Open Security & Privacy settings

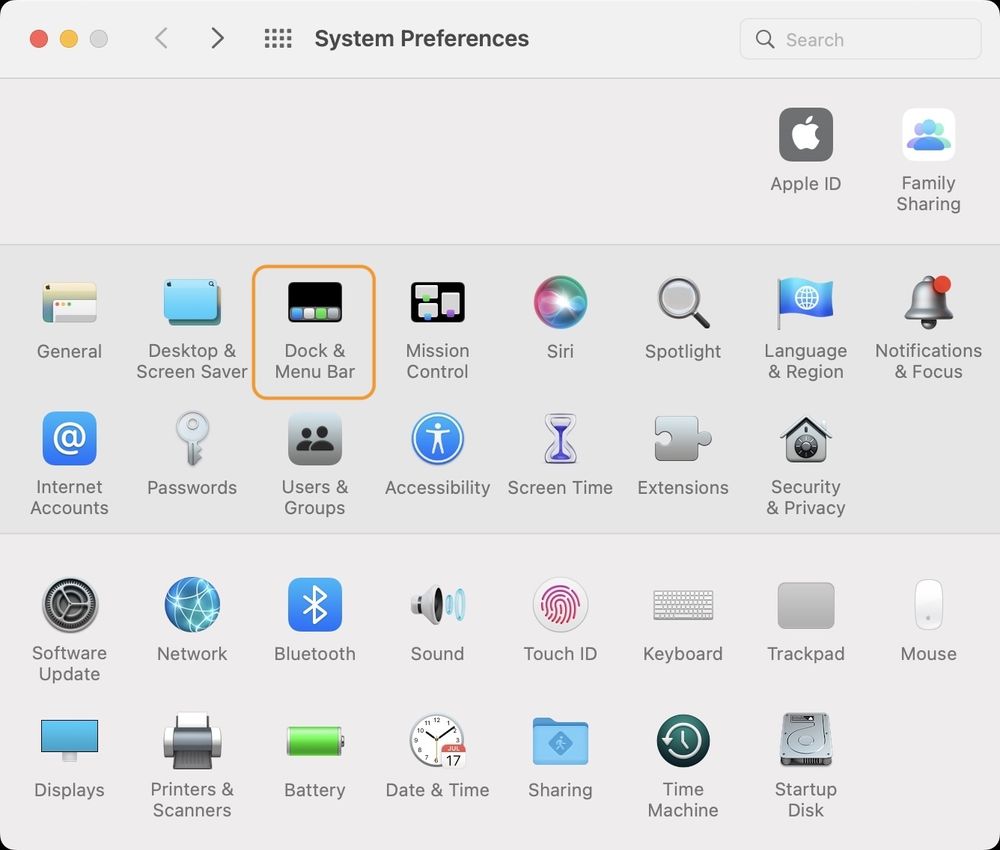click(x=806, y=438)
